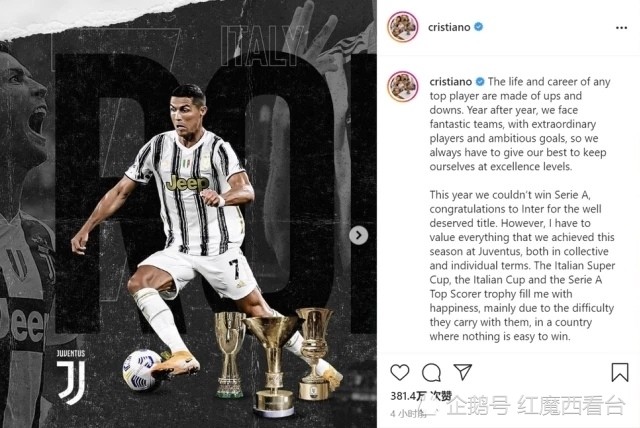Screen dimensions: 640x428
Task: Click the 4小时前 post timestamp
Action: click(410, 414)
